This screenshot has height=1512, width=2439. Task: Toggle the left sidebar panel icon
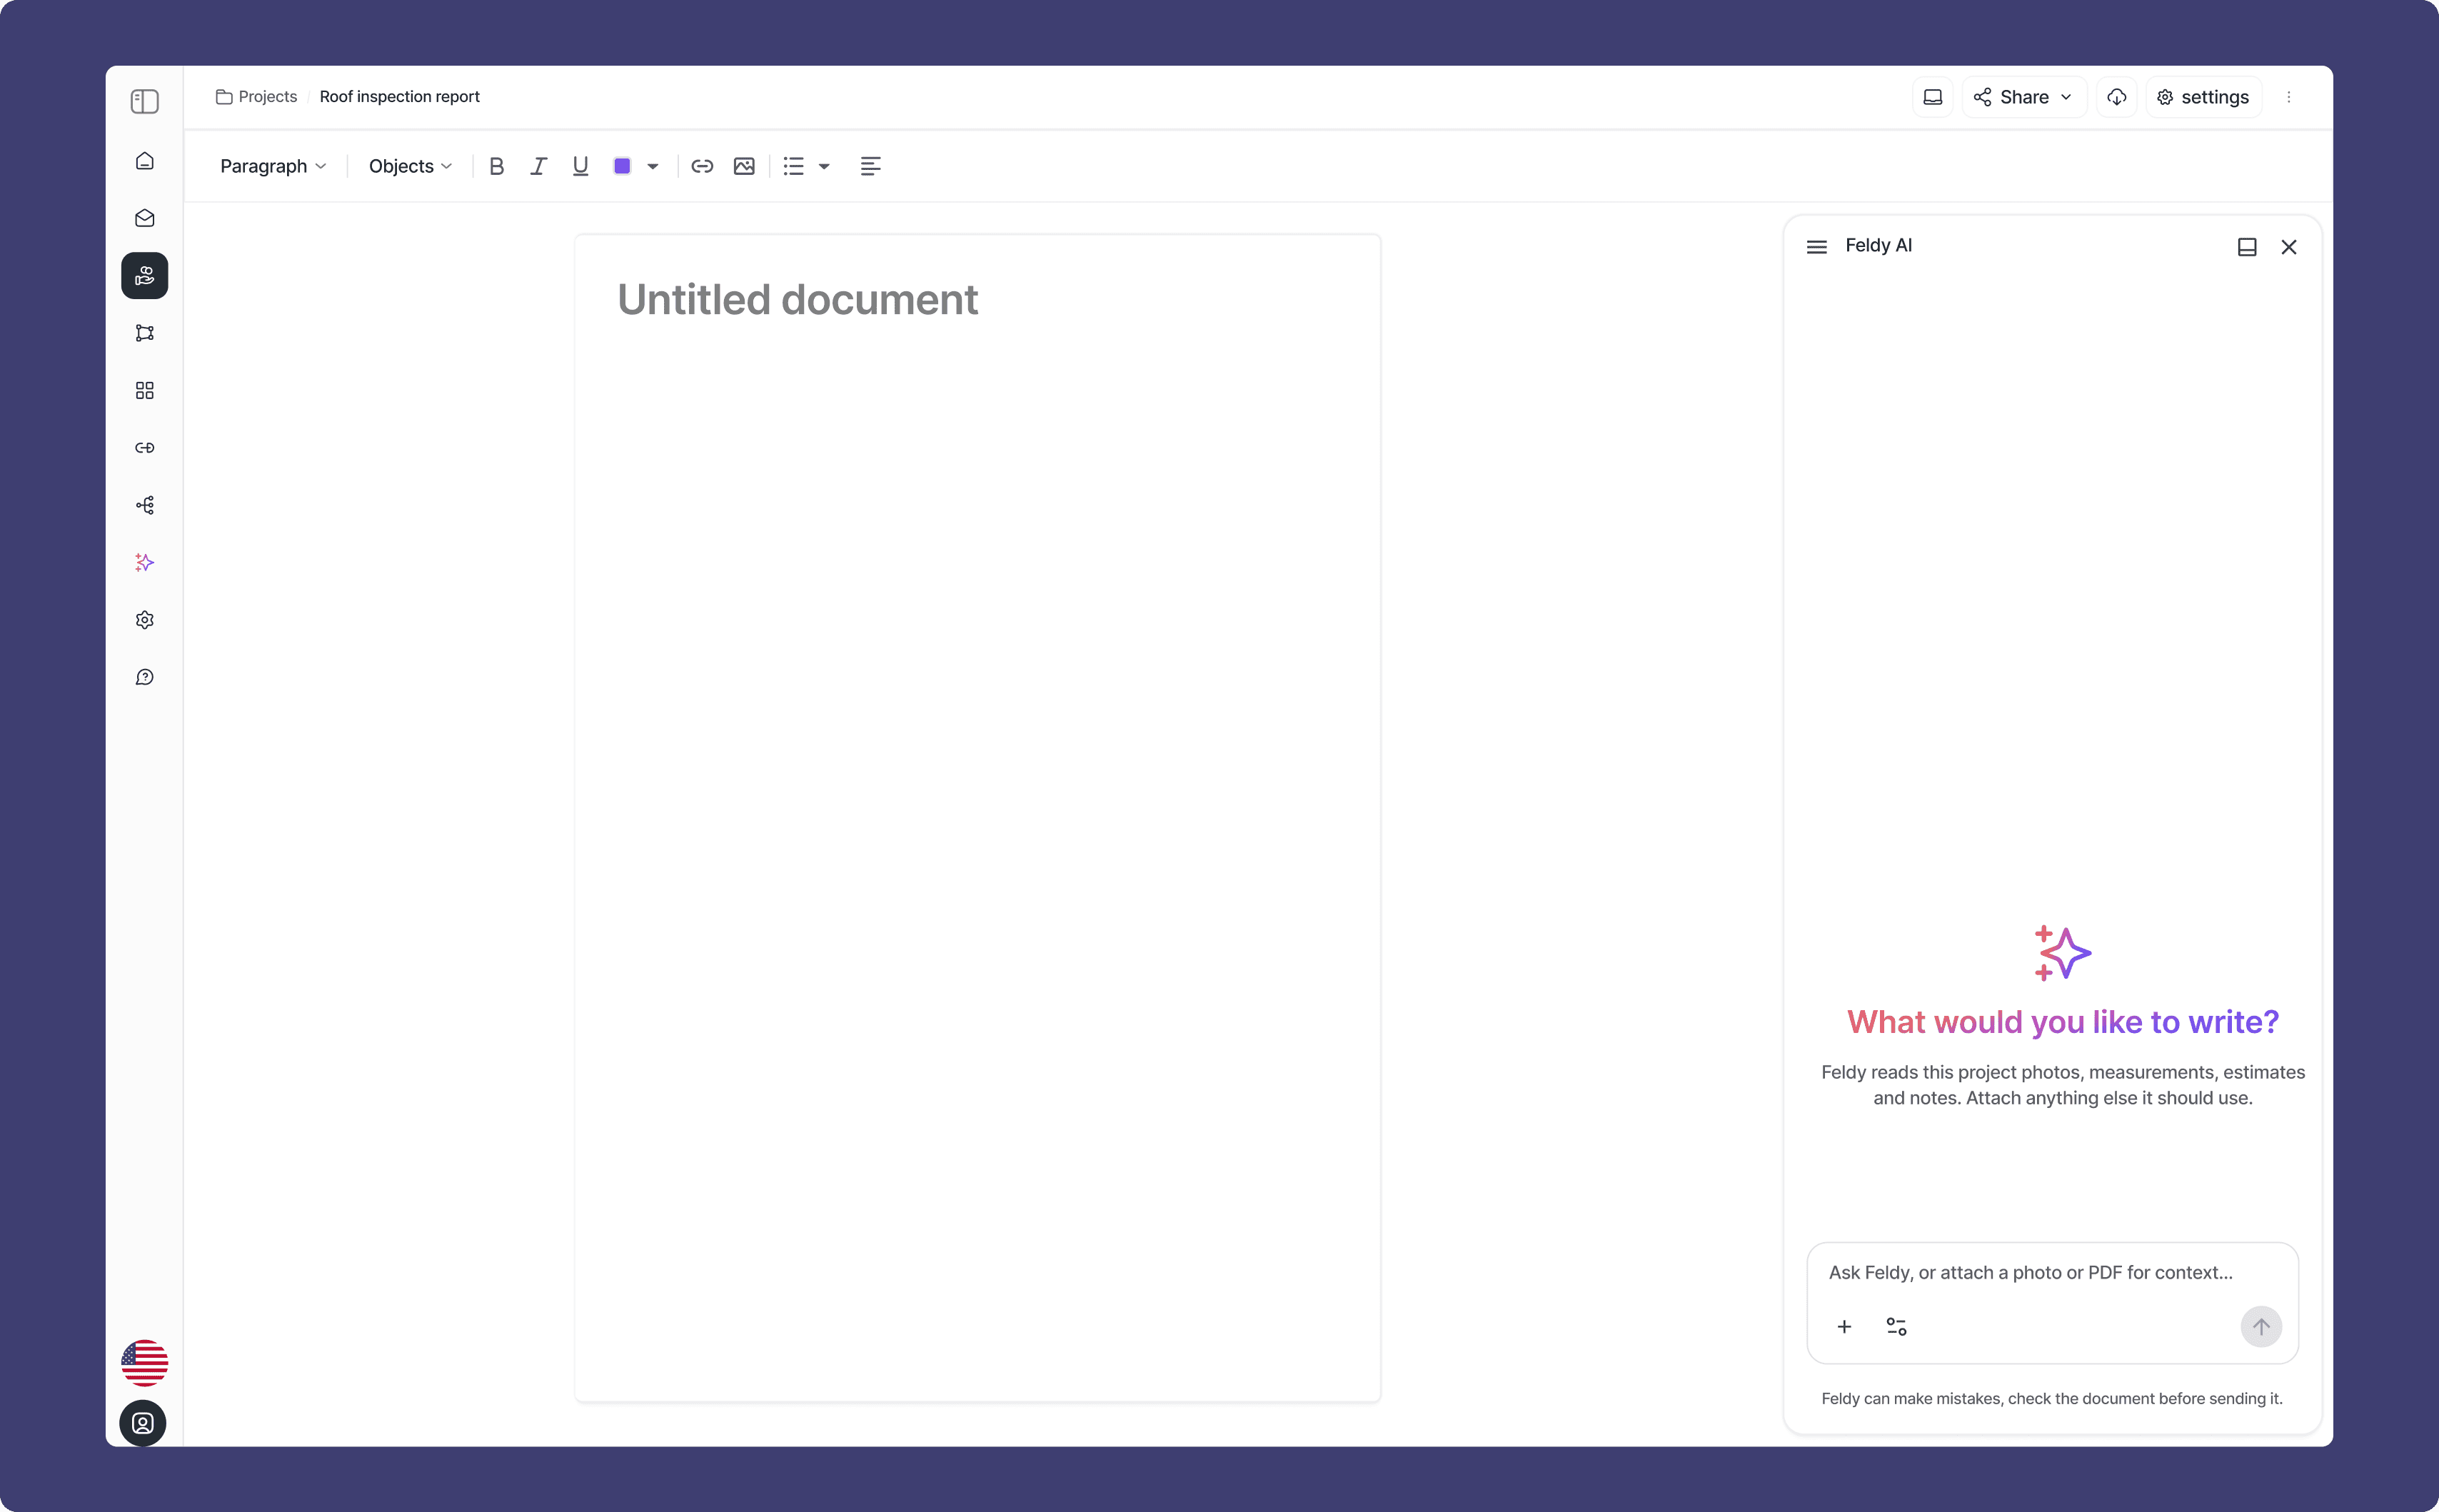pyautogui.click(x=144, y=101)
